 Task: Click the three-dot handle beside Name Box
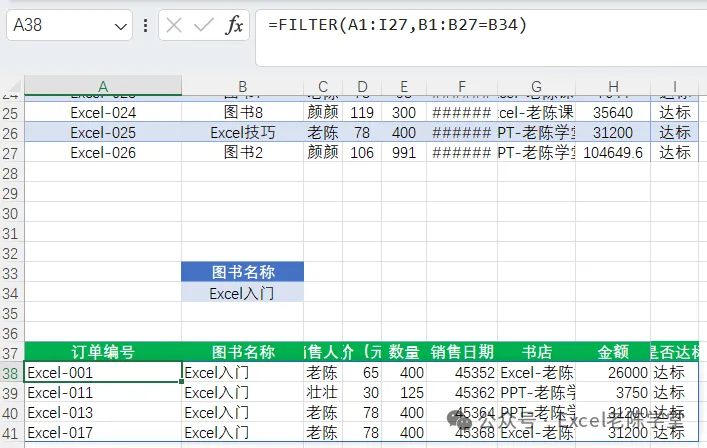click(x=145, y=25)
